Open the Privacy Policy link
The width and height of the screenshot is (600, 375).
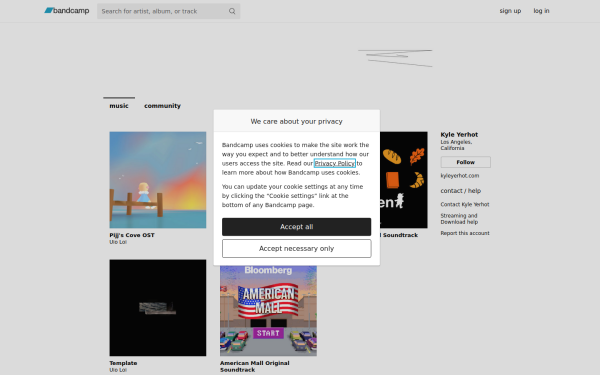(335, 163)
